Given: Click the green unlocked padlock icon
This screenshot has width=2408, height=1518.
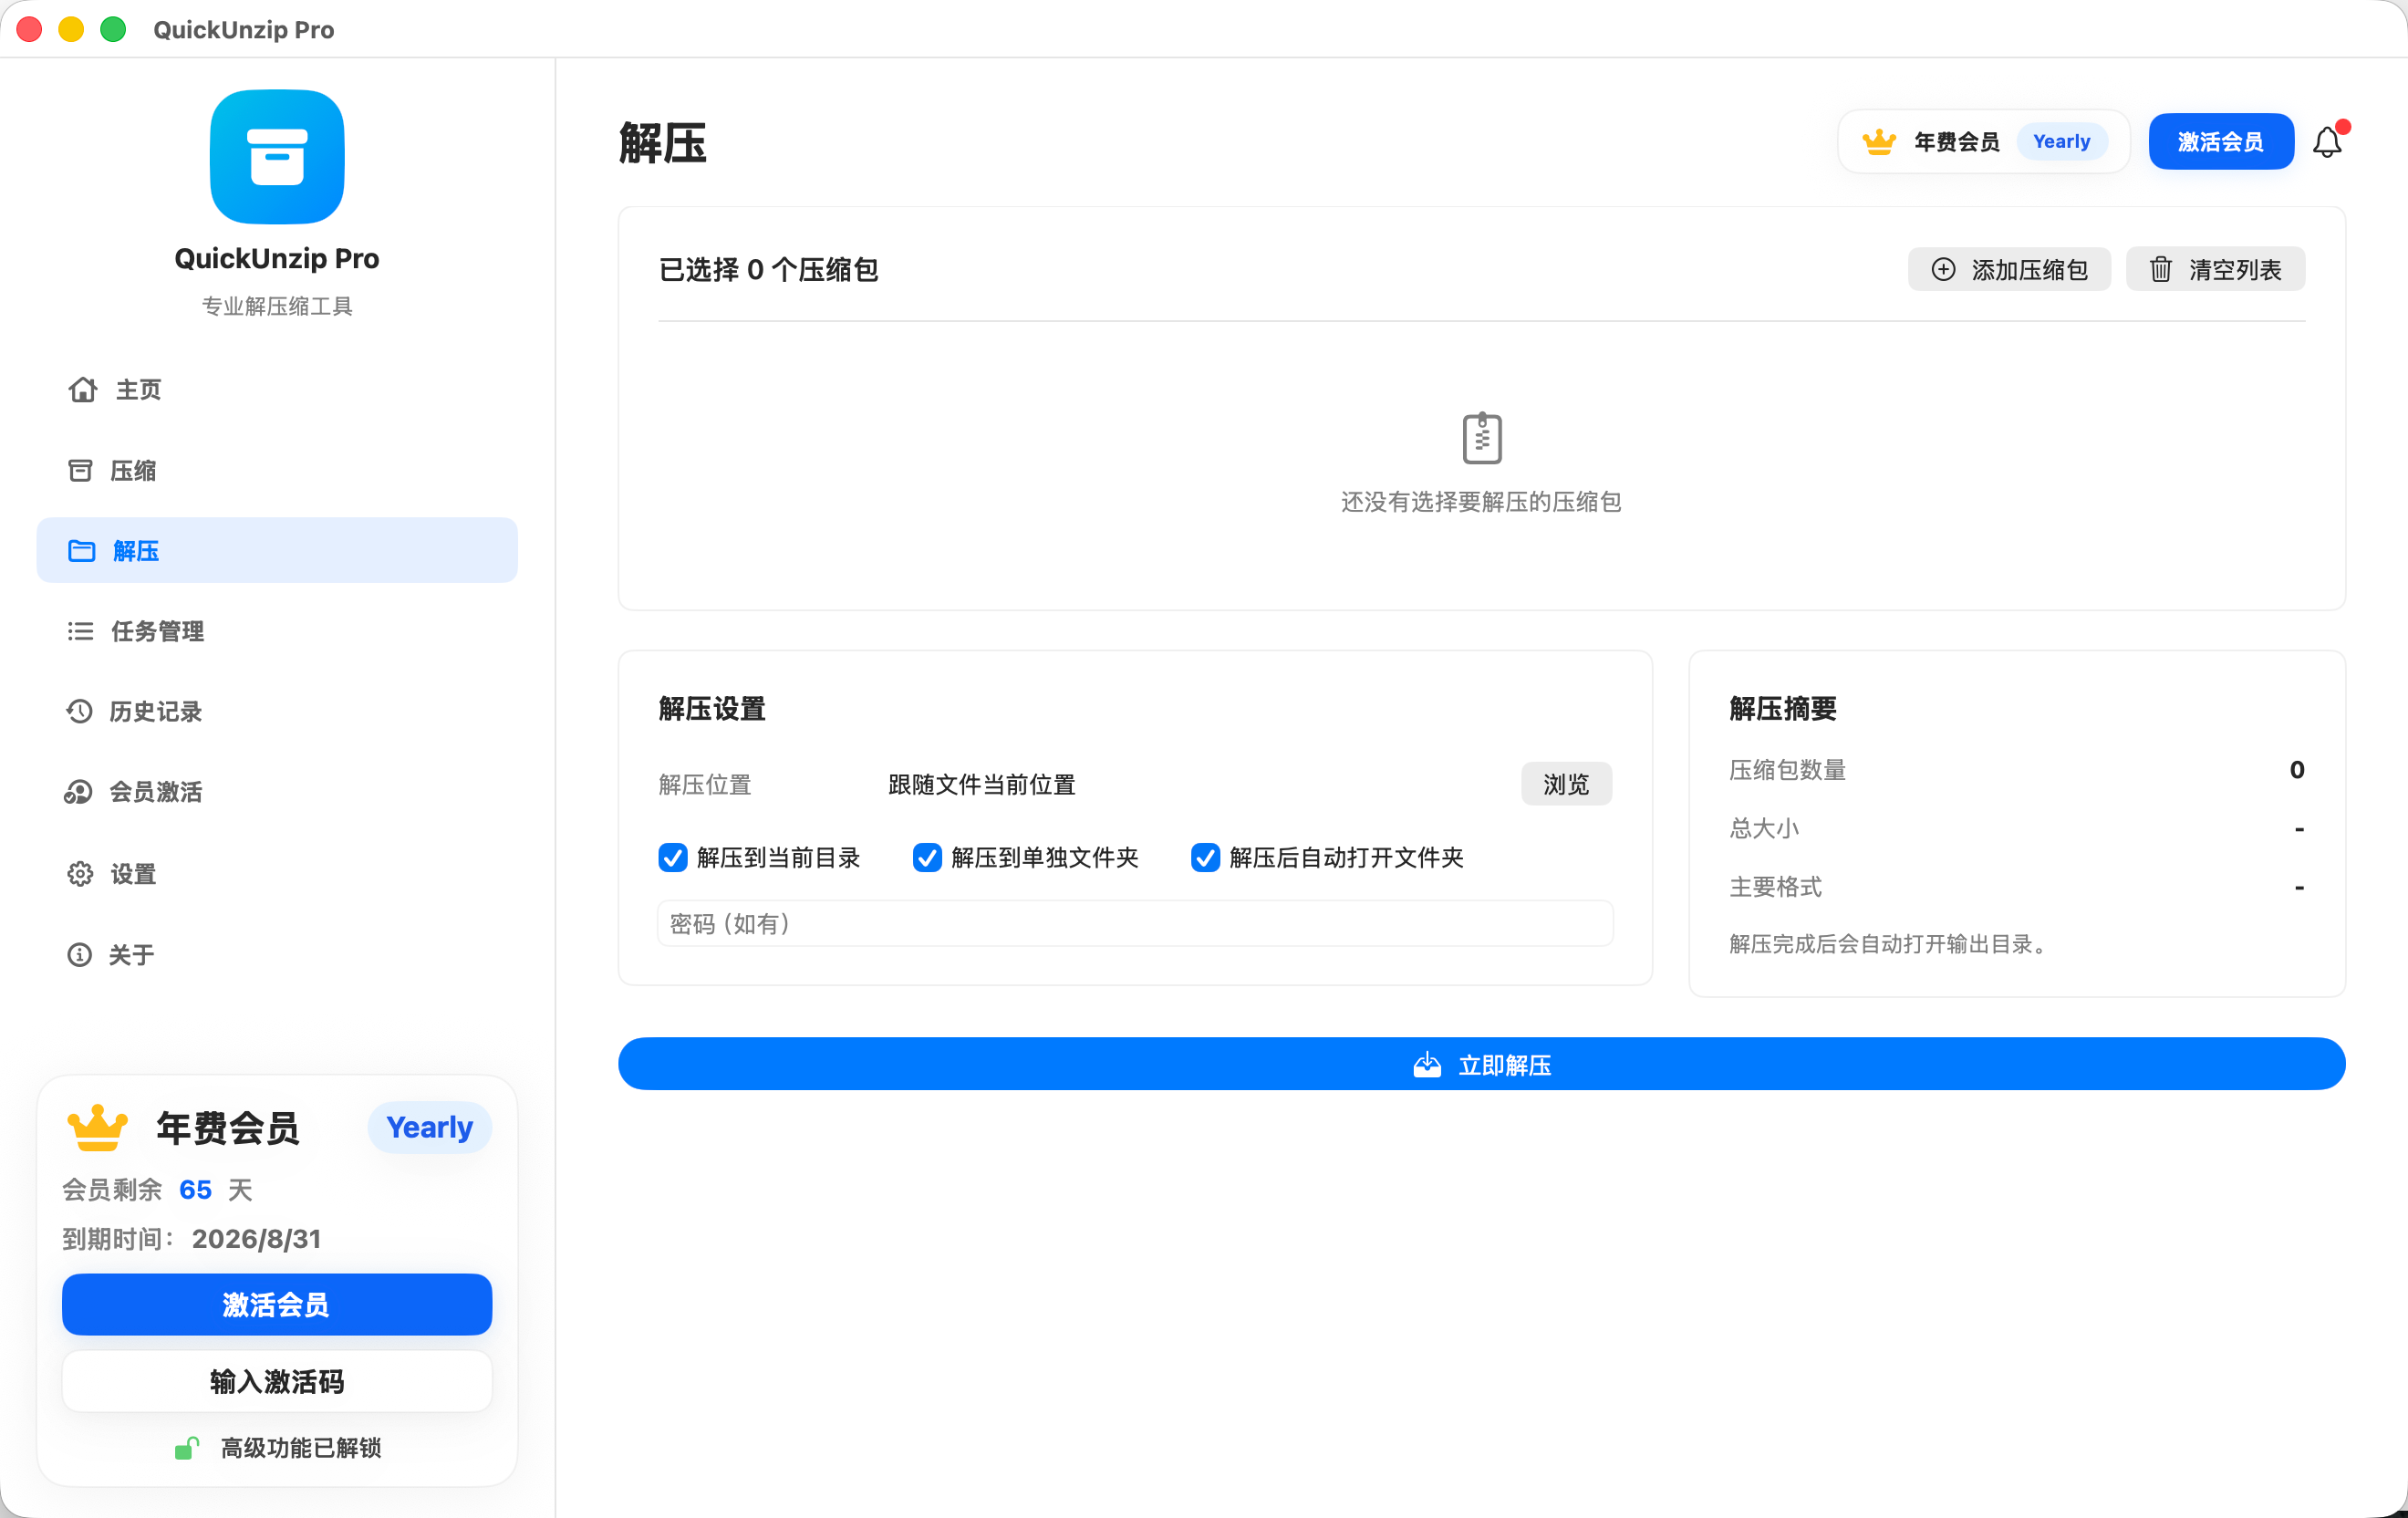Looking at the screenshot, I should pyautogui.click(x=186, y=1448).
